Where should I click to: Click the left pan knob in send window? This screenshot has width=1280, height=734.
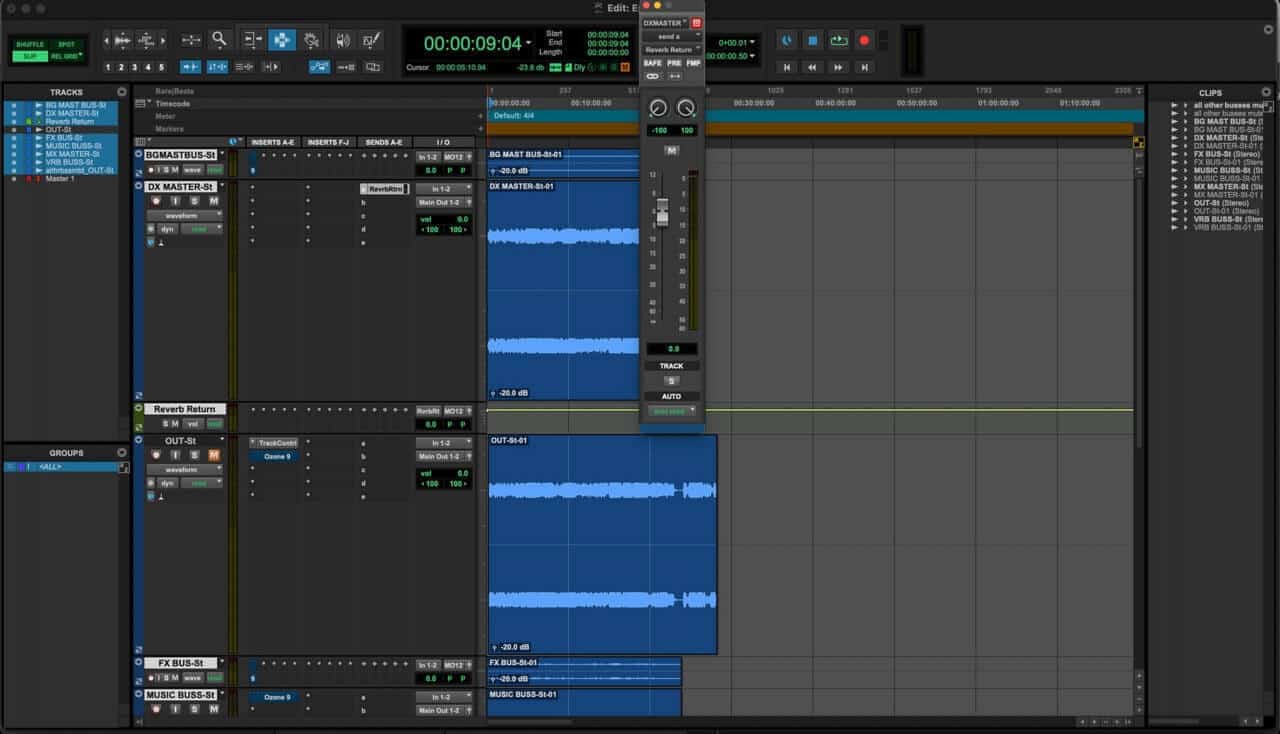tap(657, 108)
